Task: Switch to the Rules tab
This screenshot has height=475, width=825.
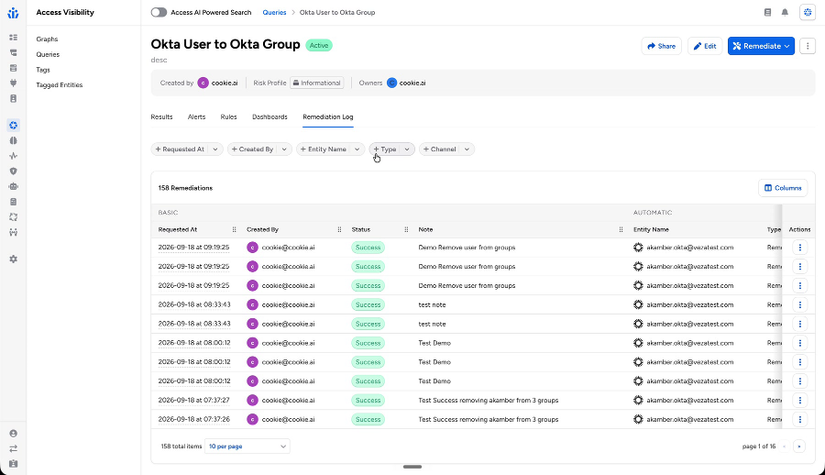Action: click(x=228, y=117)
